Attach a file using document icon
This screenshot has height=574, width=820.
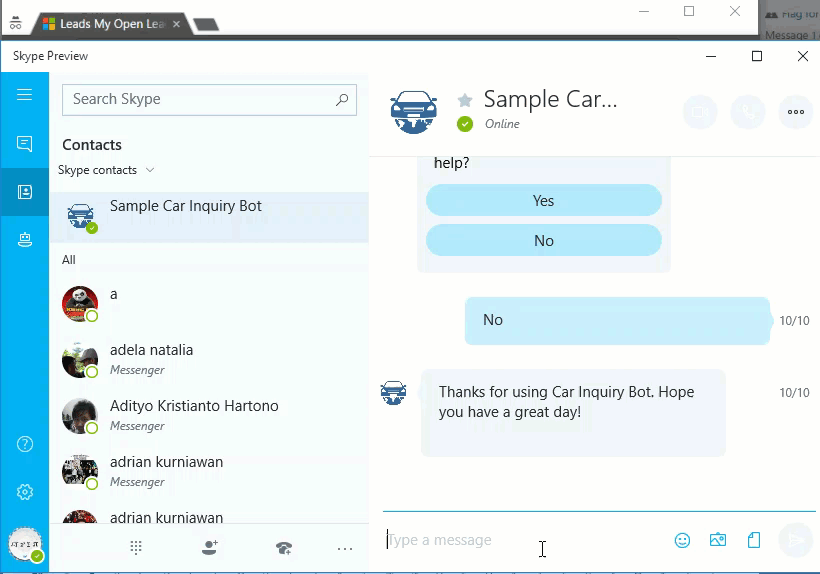pos(754,540)
